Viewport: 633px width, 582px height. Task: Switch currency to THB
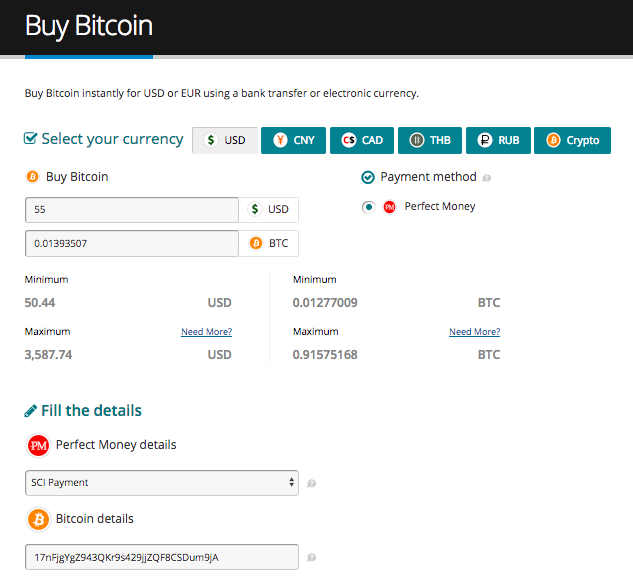pos(430,140)
